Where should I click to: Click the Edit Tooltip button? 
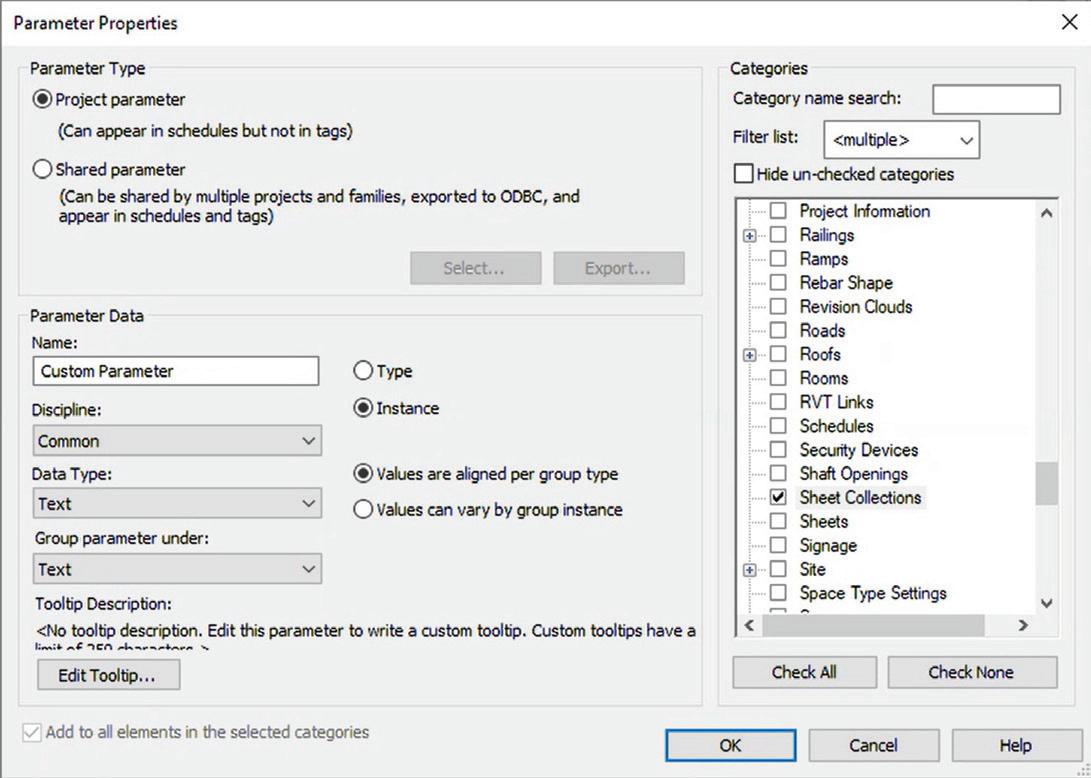click(109, 675)
